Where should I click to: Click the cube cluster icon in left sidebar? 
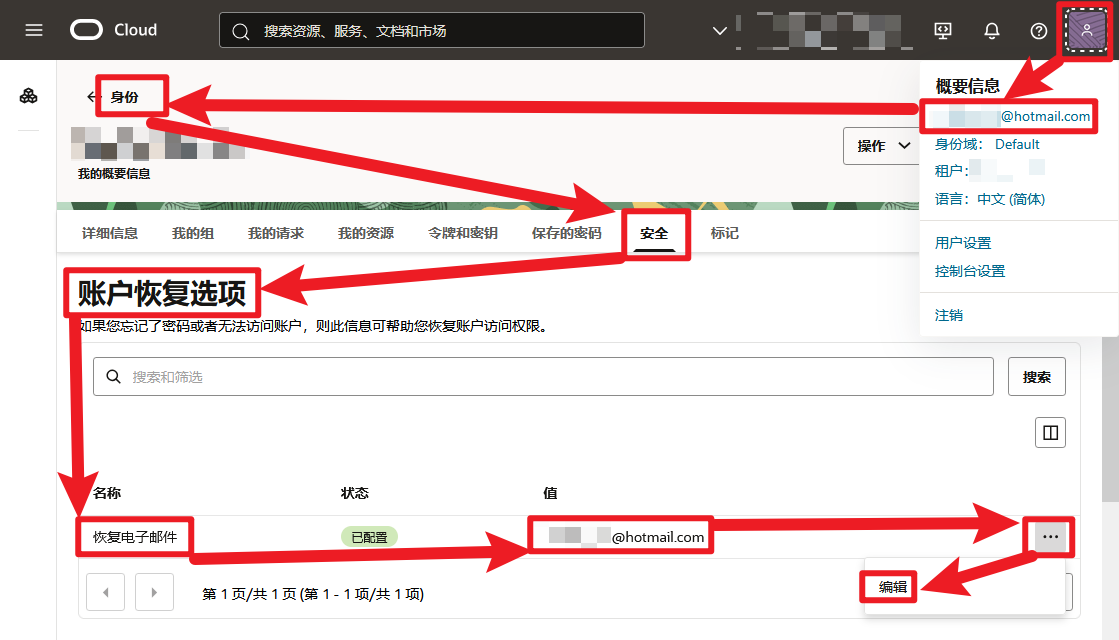(x=29, y=96)
